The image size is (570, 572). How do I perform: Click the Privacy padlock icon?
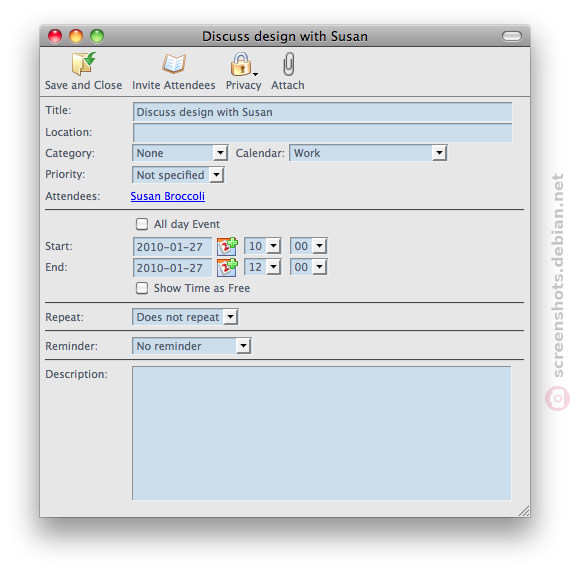pos(241,64)
